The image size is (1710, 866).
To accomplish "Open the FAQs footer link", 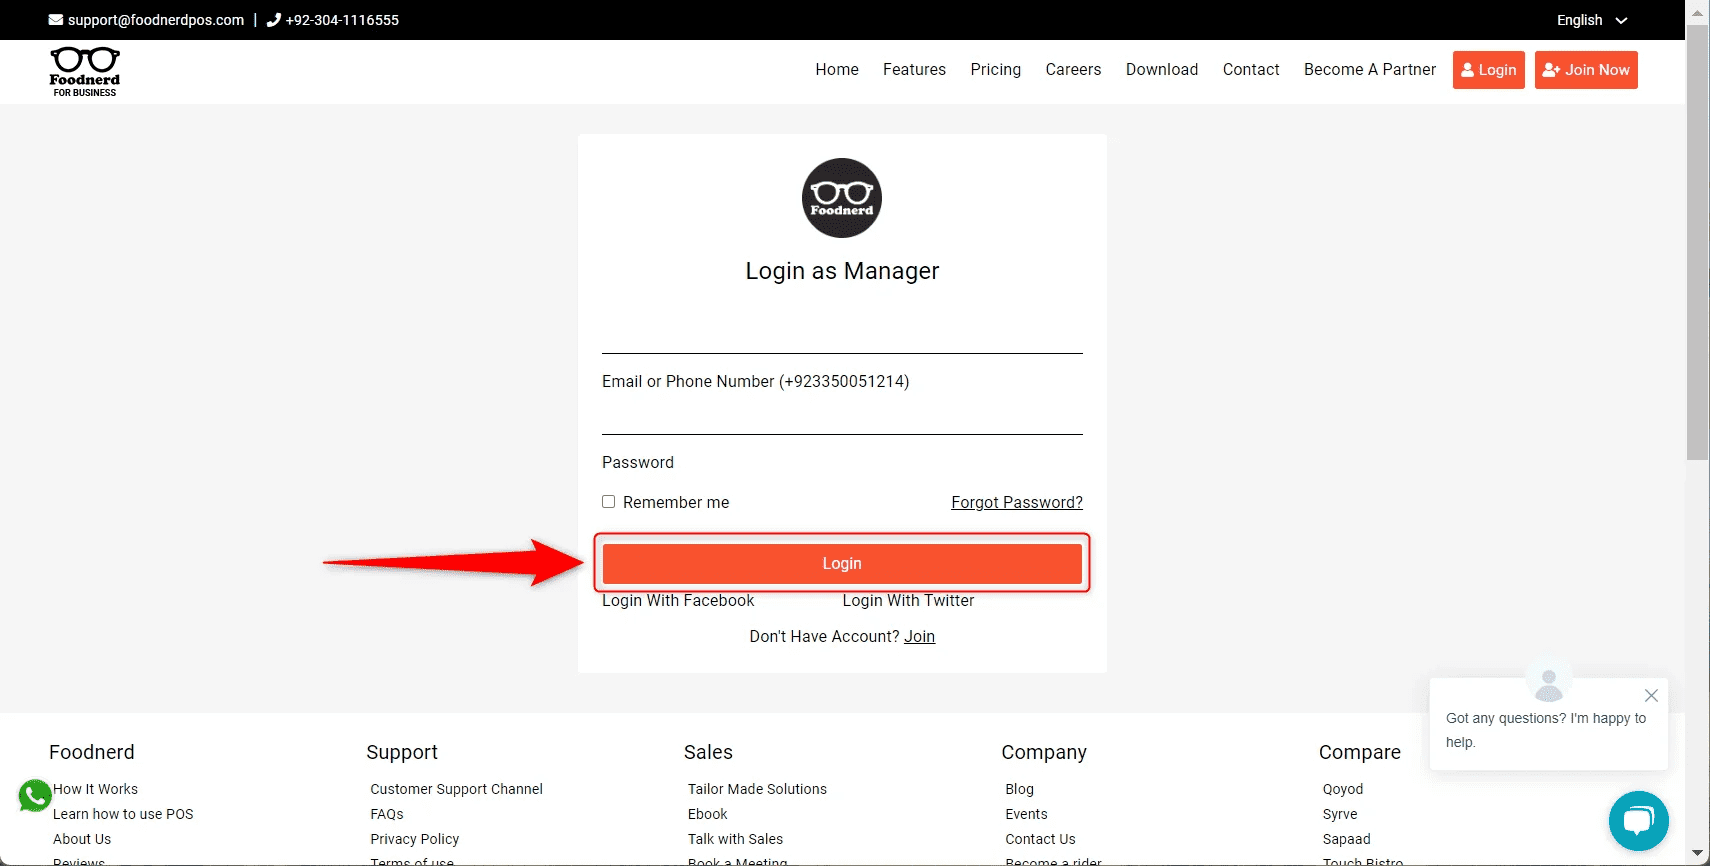I will 387,814.
